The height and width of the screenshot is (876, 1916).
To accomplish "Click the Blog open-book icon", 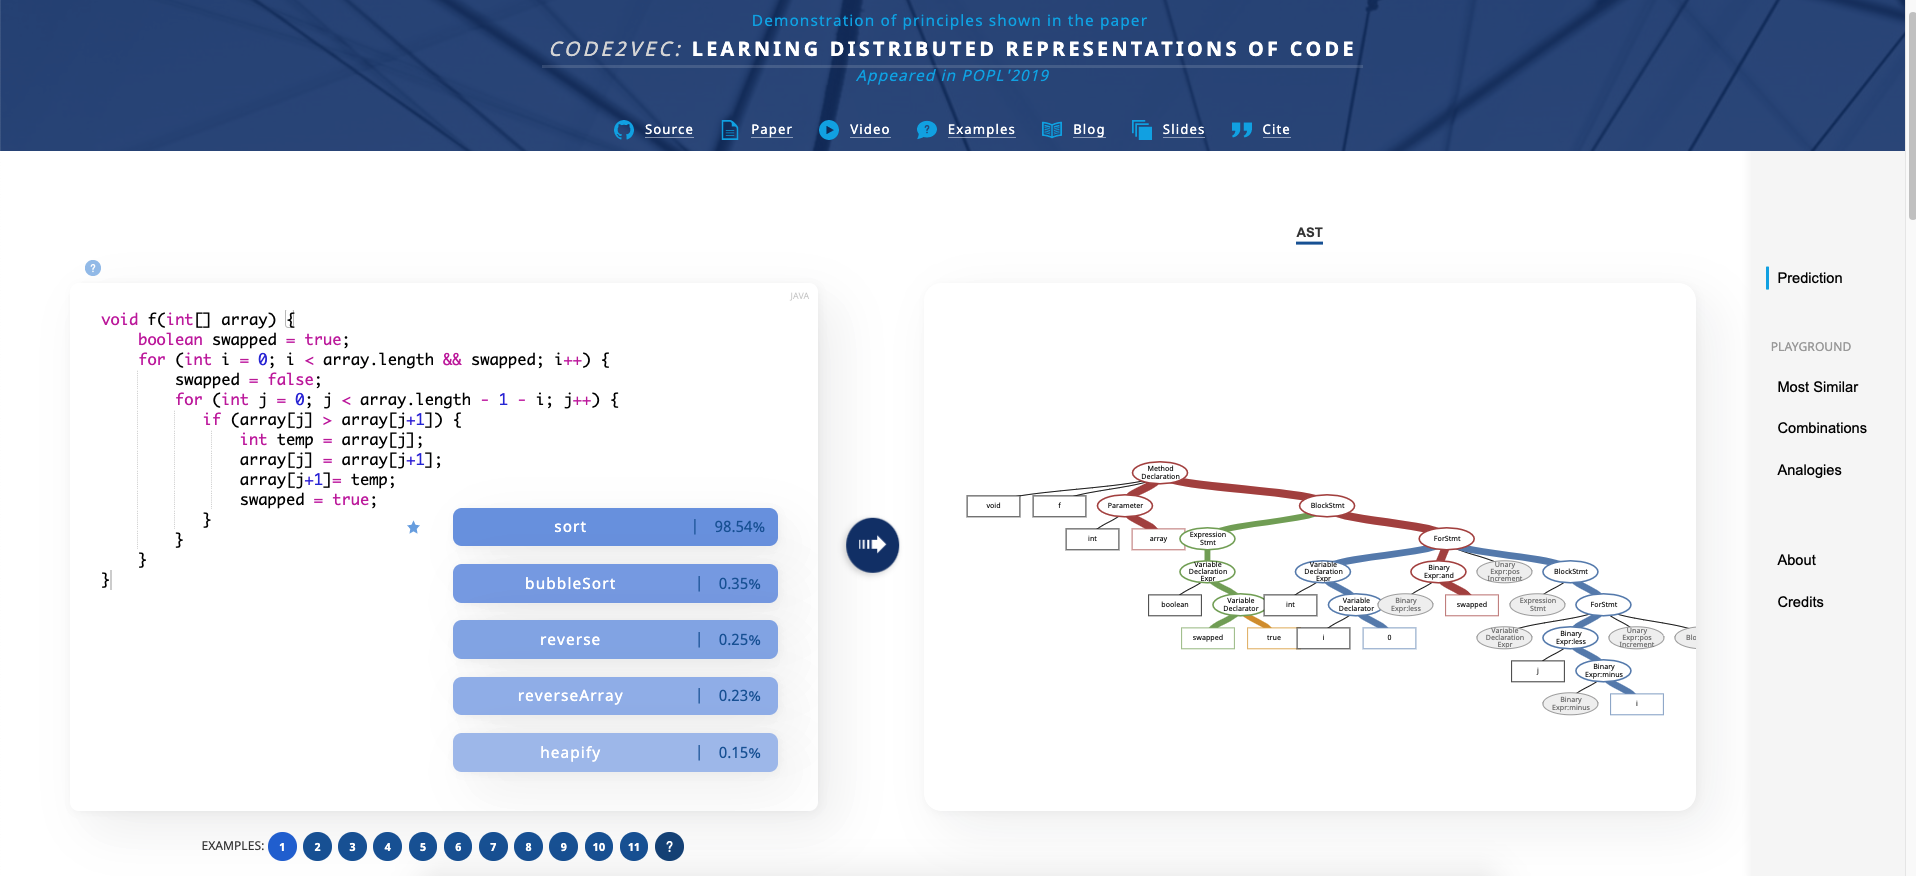I will (1052, 130).
